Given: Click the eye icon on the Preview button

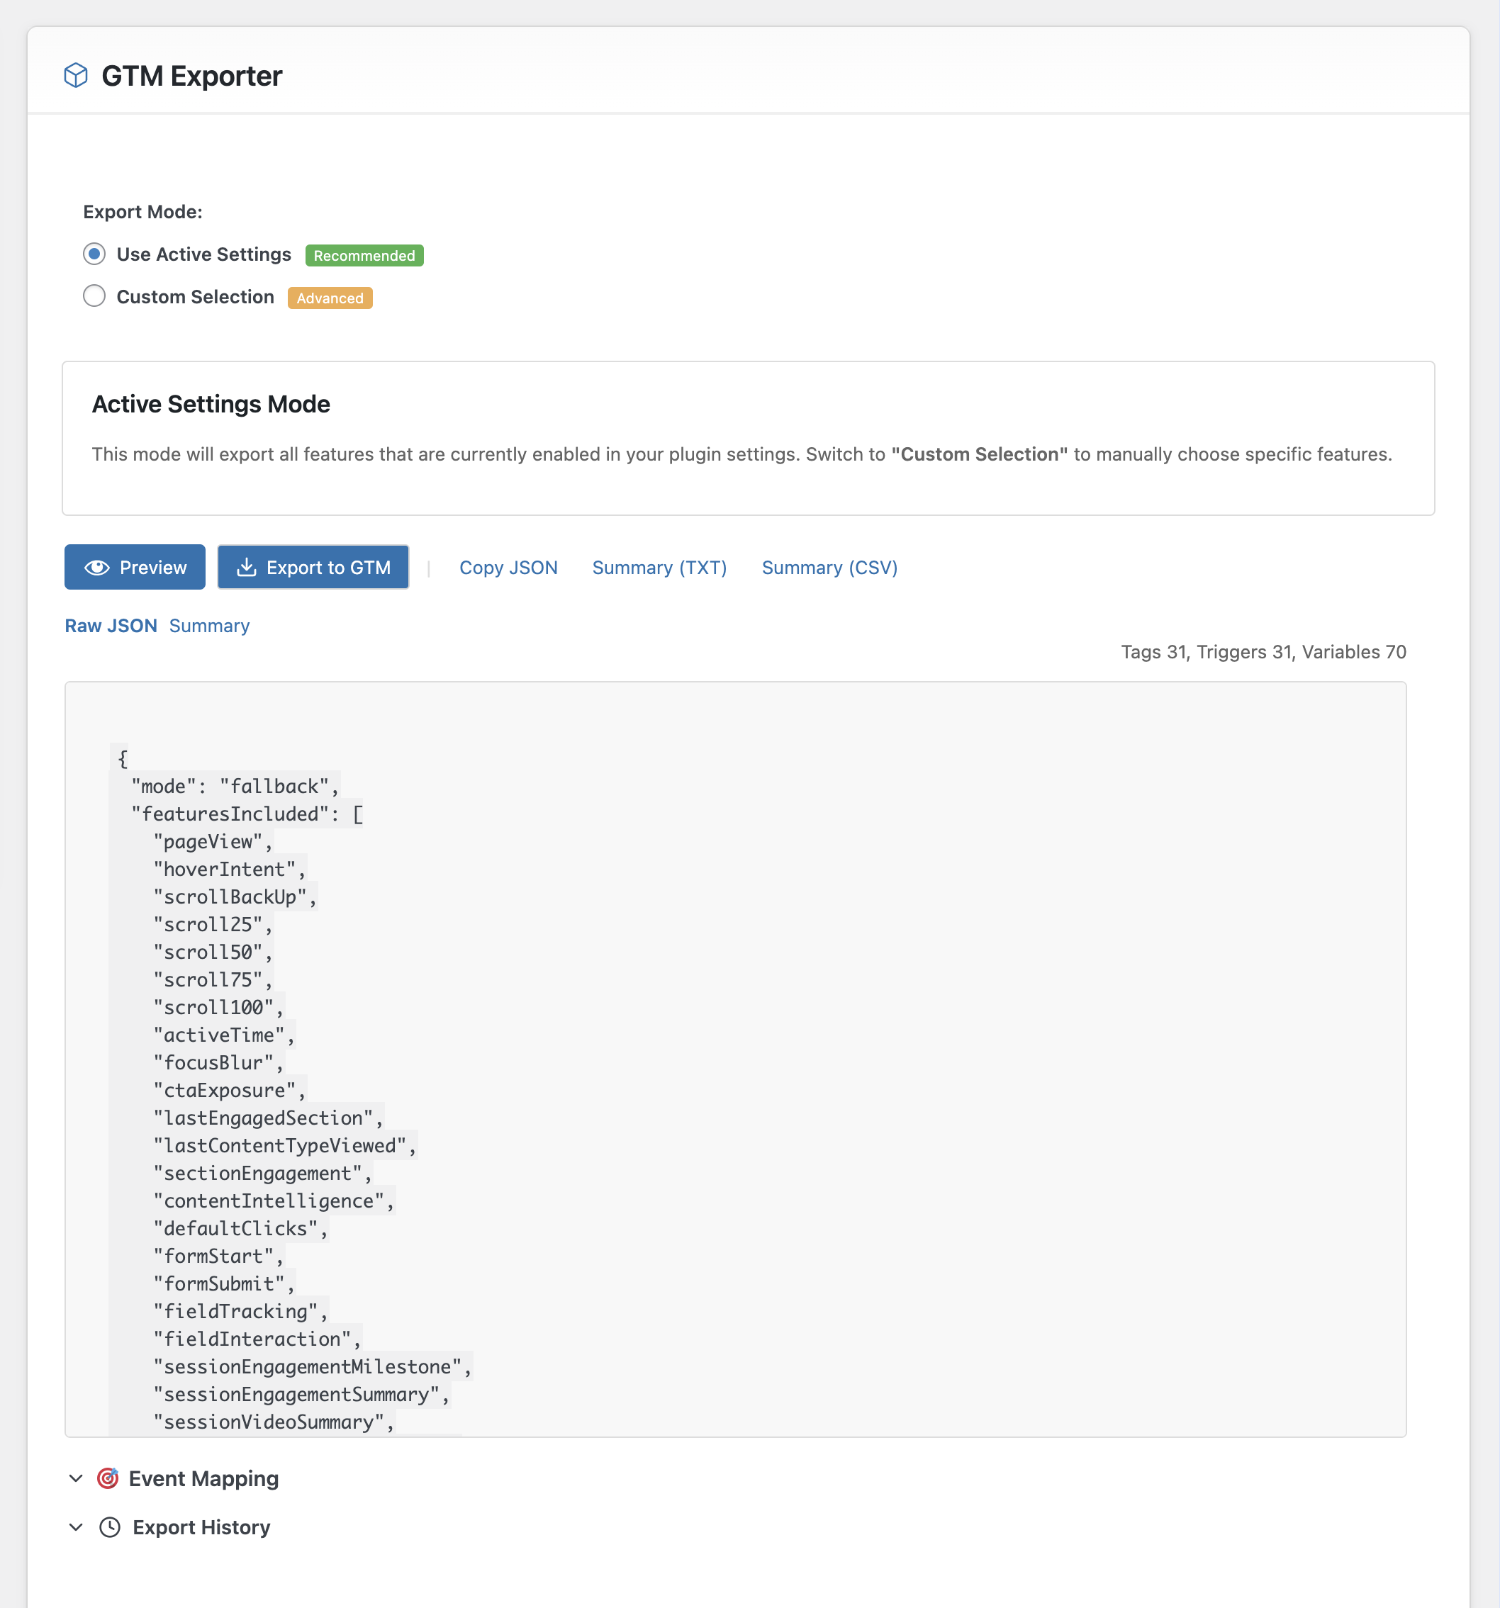Looking at the screenshot, I should pos(96,567).
